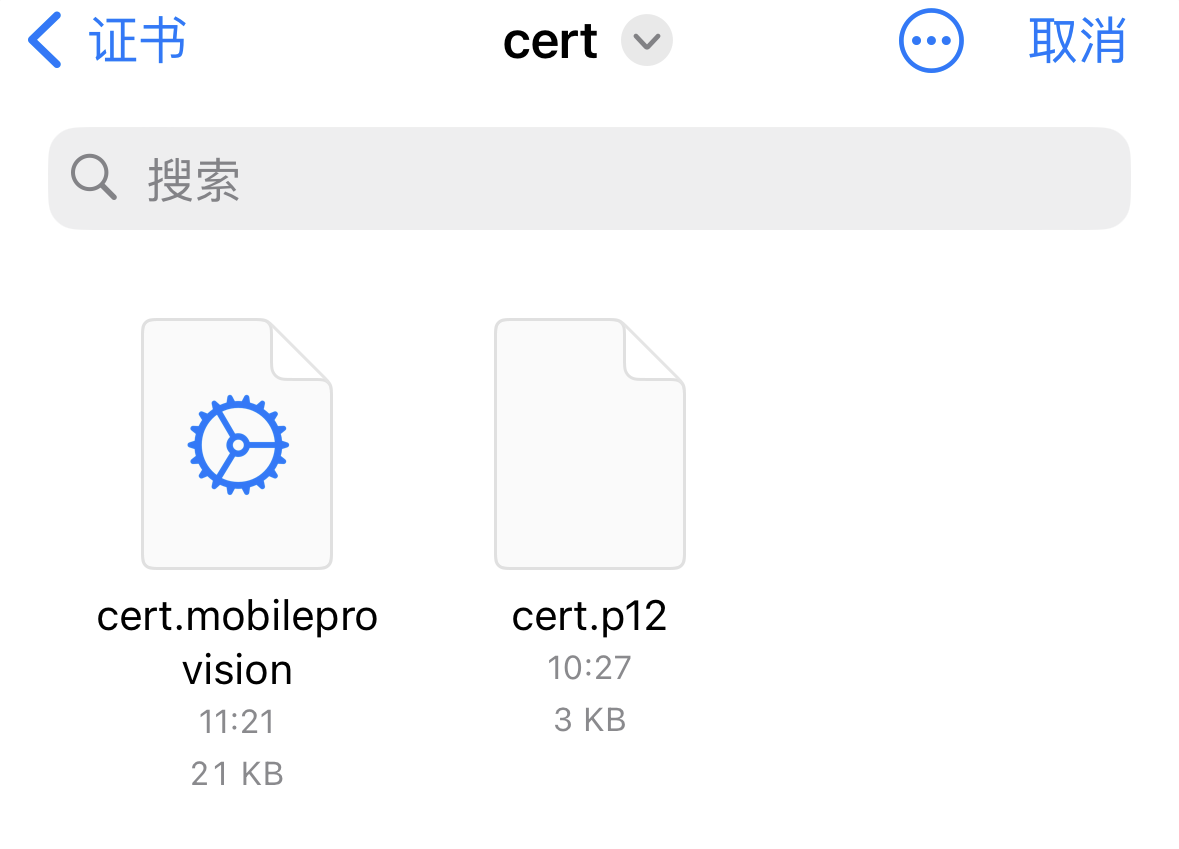Tap the back chevron arrow
The width and height of the screenshot is (1179, 849).
[x=44, y=41]
